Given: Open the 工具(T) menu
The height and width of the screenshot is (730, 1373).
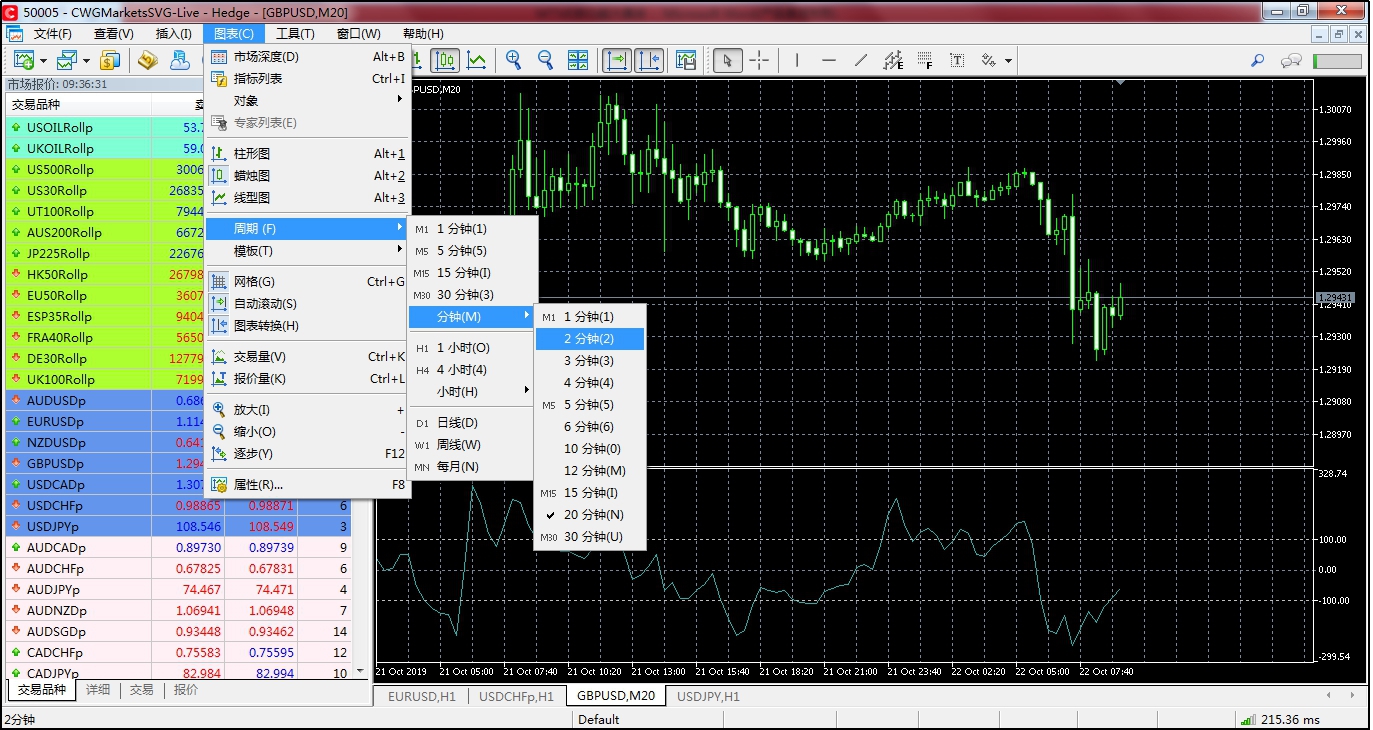Looking at the screenshot, I should coord(296,34).
